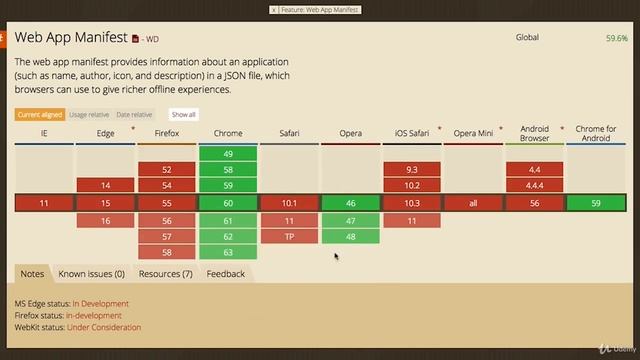The width and height of the screenshot is (640, 360).
Task: Select the Android Browser 56 cell
Action: coord(534,203)
